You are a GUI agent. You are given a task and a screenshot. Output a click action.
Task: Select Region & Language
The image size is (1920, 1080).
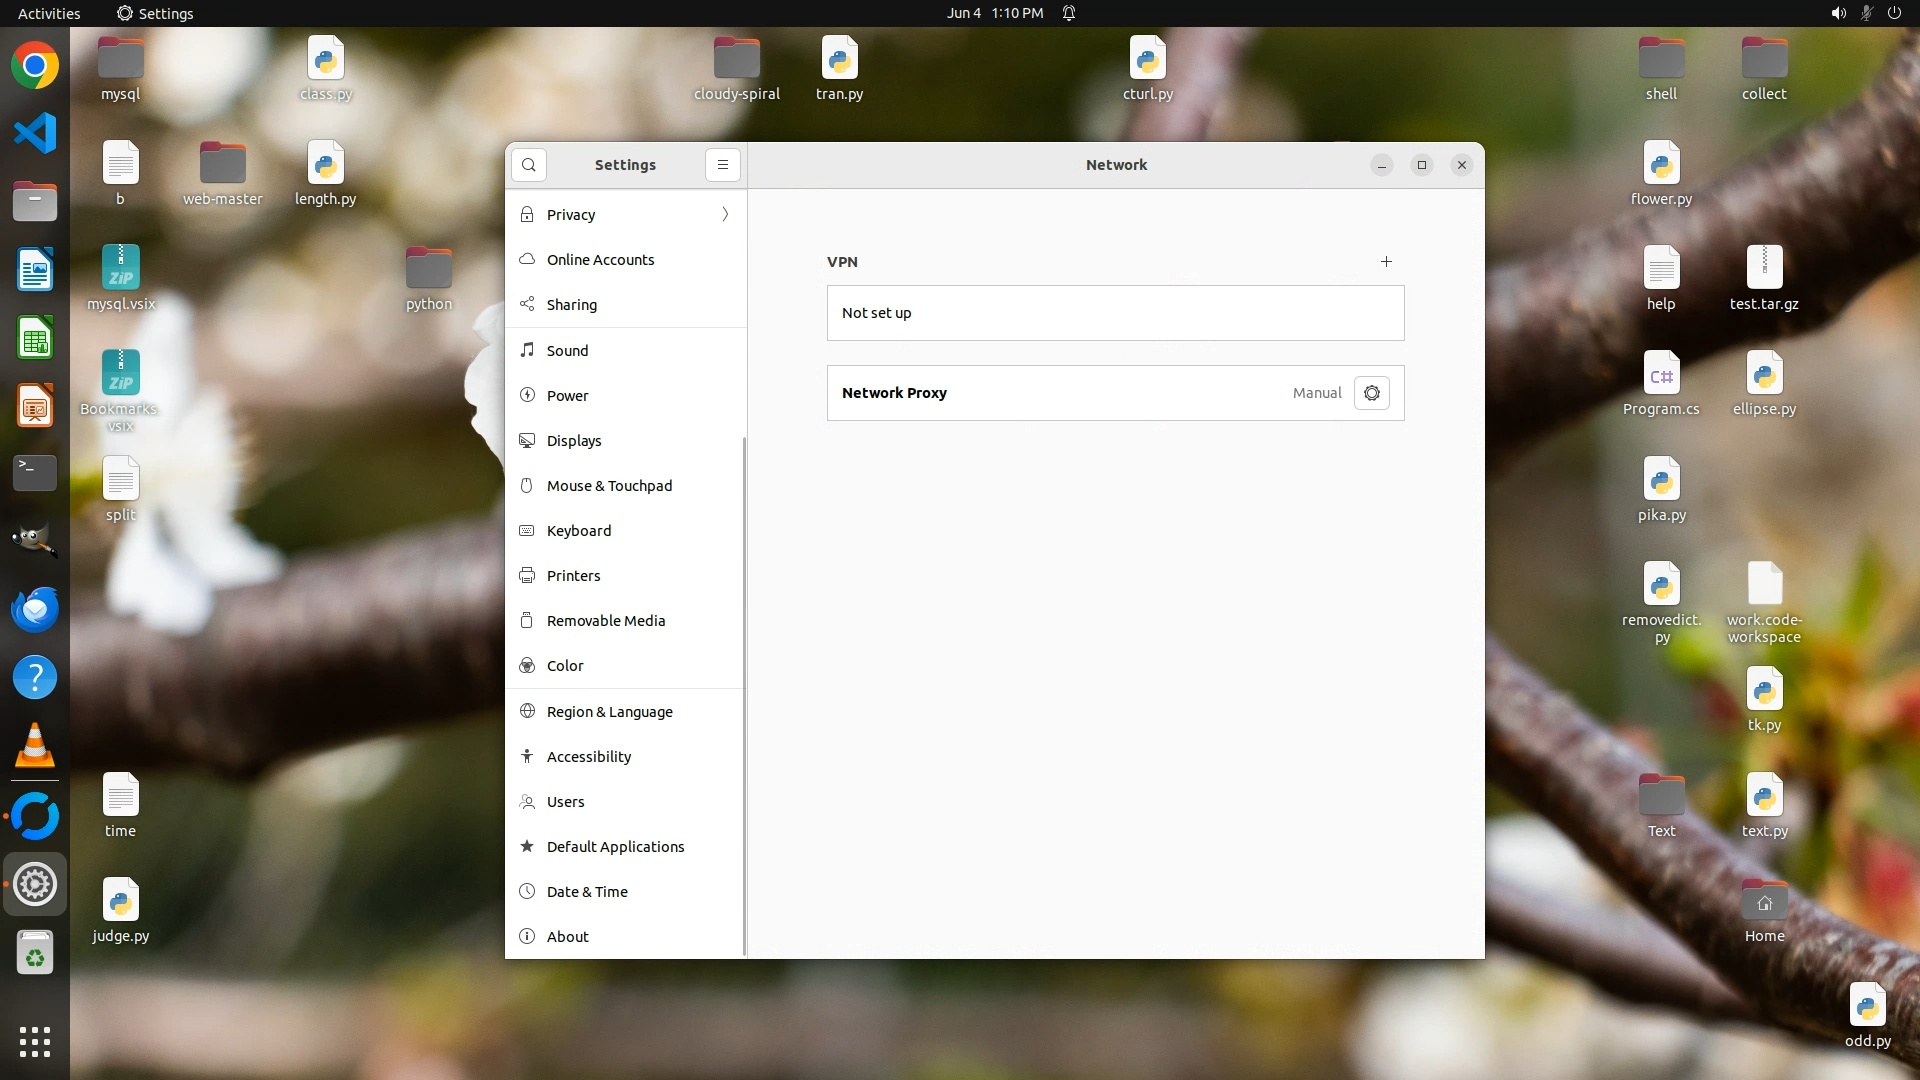(609, 712)
